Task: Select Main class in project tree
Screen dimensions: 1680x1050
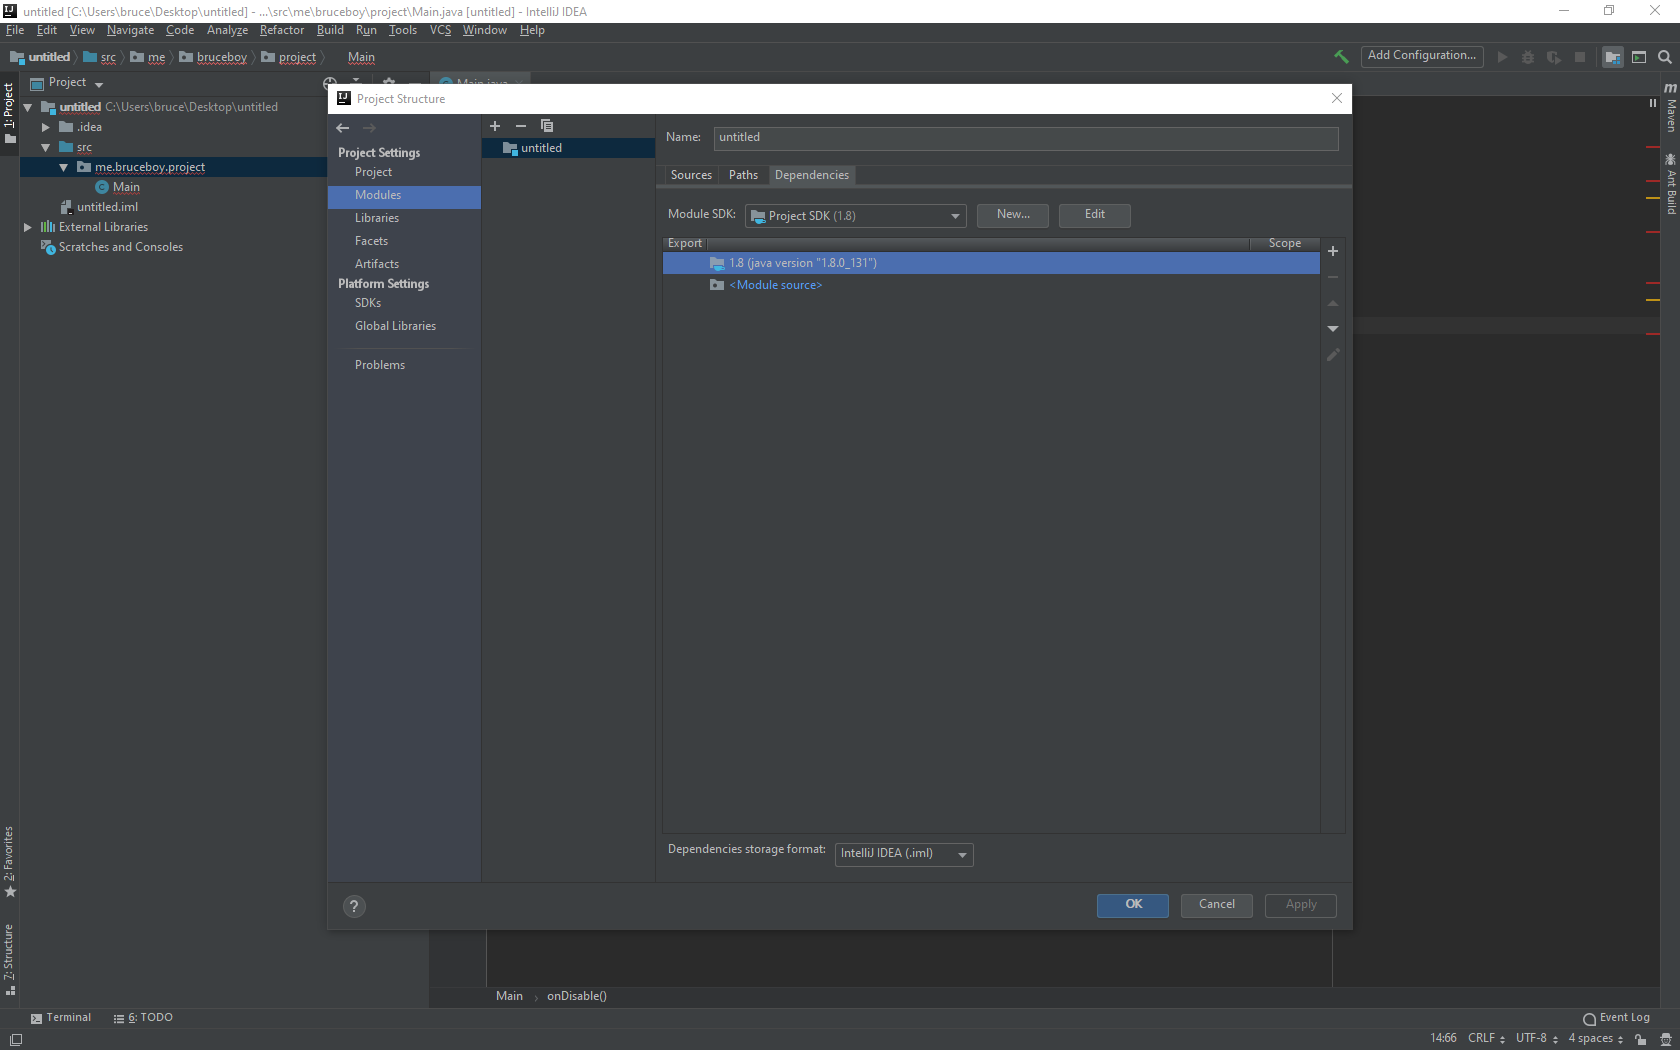Action: pos(126,187)
